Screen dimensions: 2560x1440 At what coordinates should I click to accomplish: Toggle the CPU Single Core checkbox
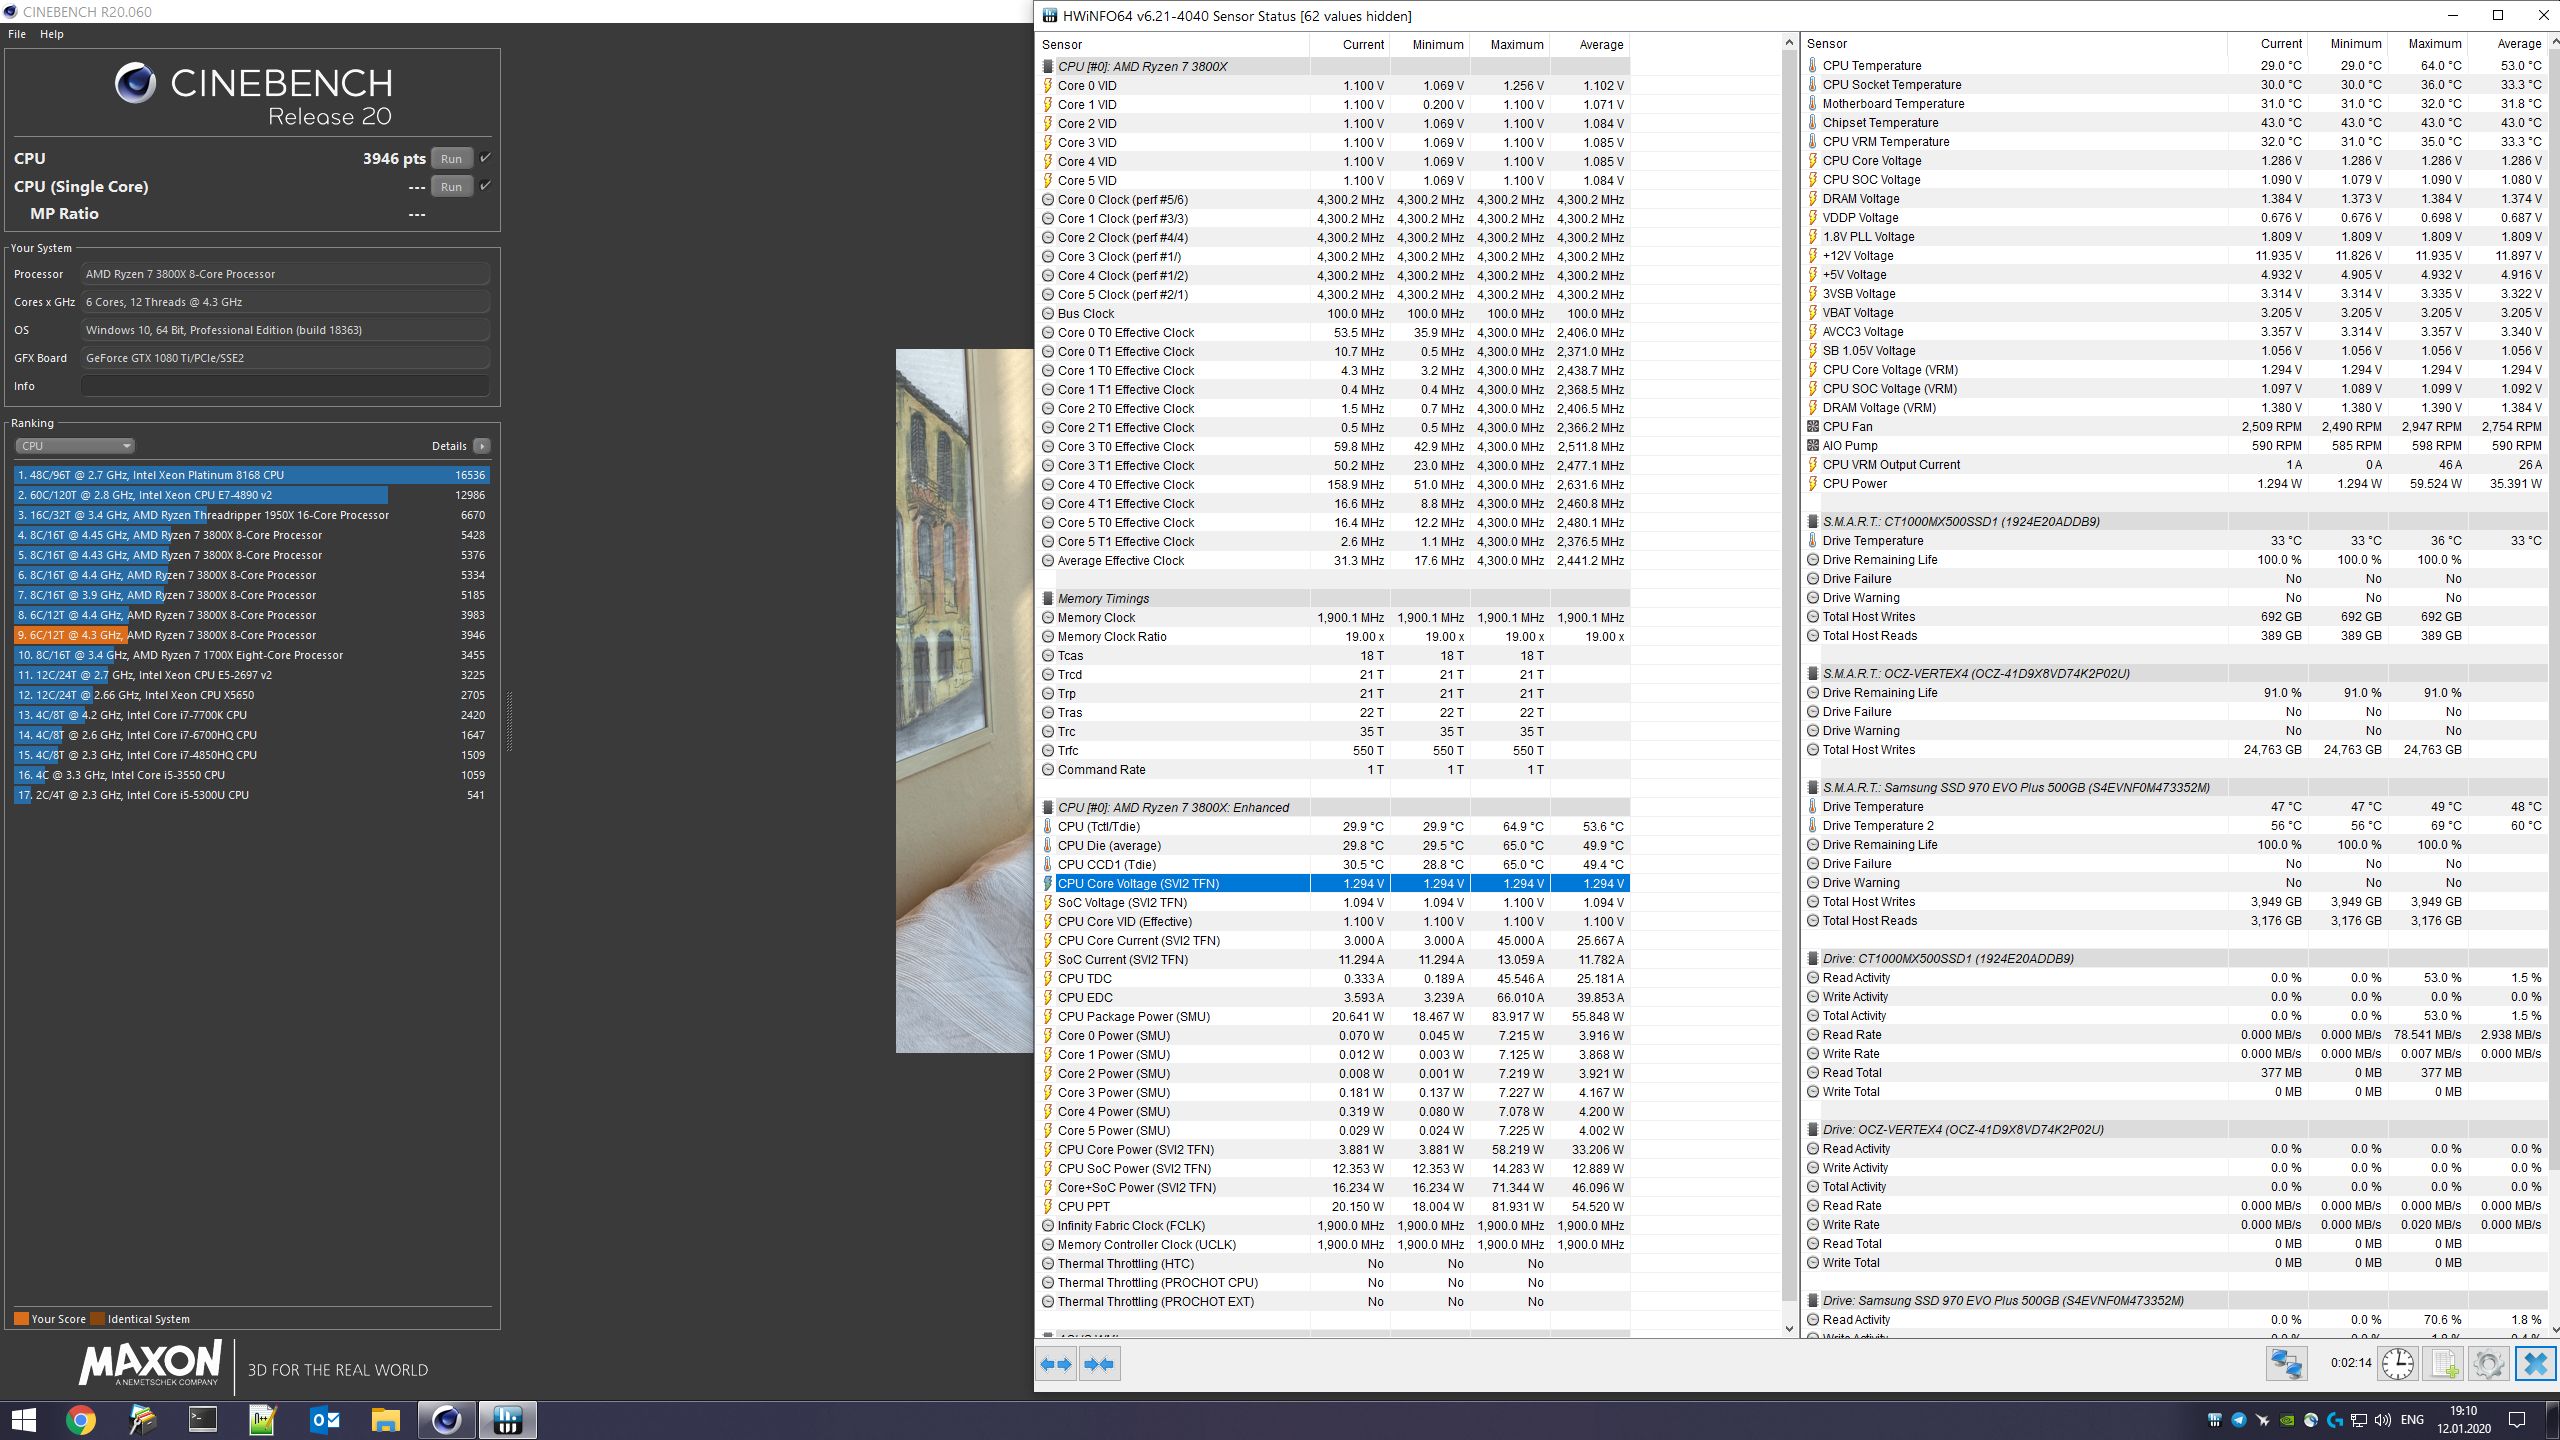[485, 186]
